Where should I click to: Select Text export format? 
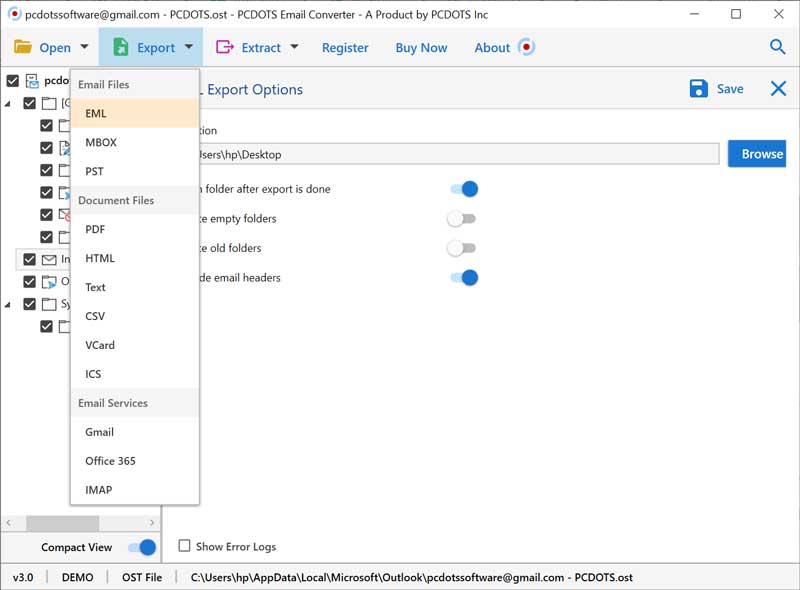click(x=135, y=287)
